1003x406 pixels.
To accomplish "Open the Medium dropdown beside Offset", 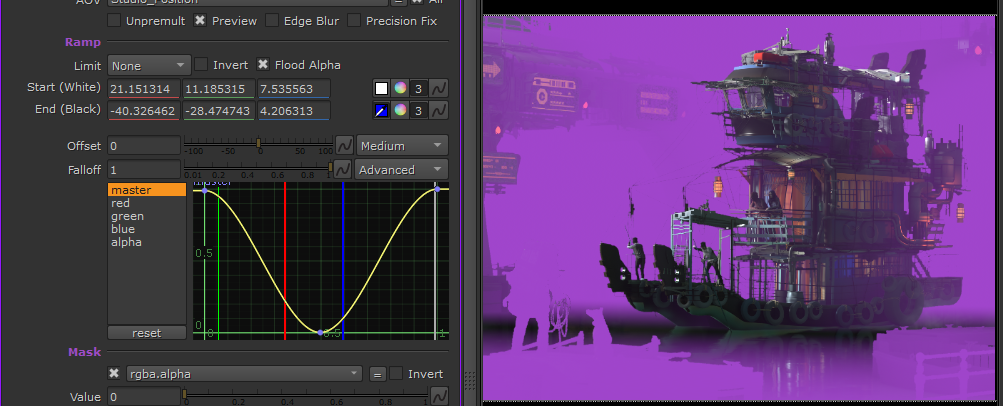I will (402, 146).
